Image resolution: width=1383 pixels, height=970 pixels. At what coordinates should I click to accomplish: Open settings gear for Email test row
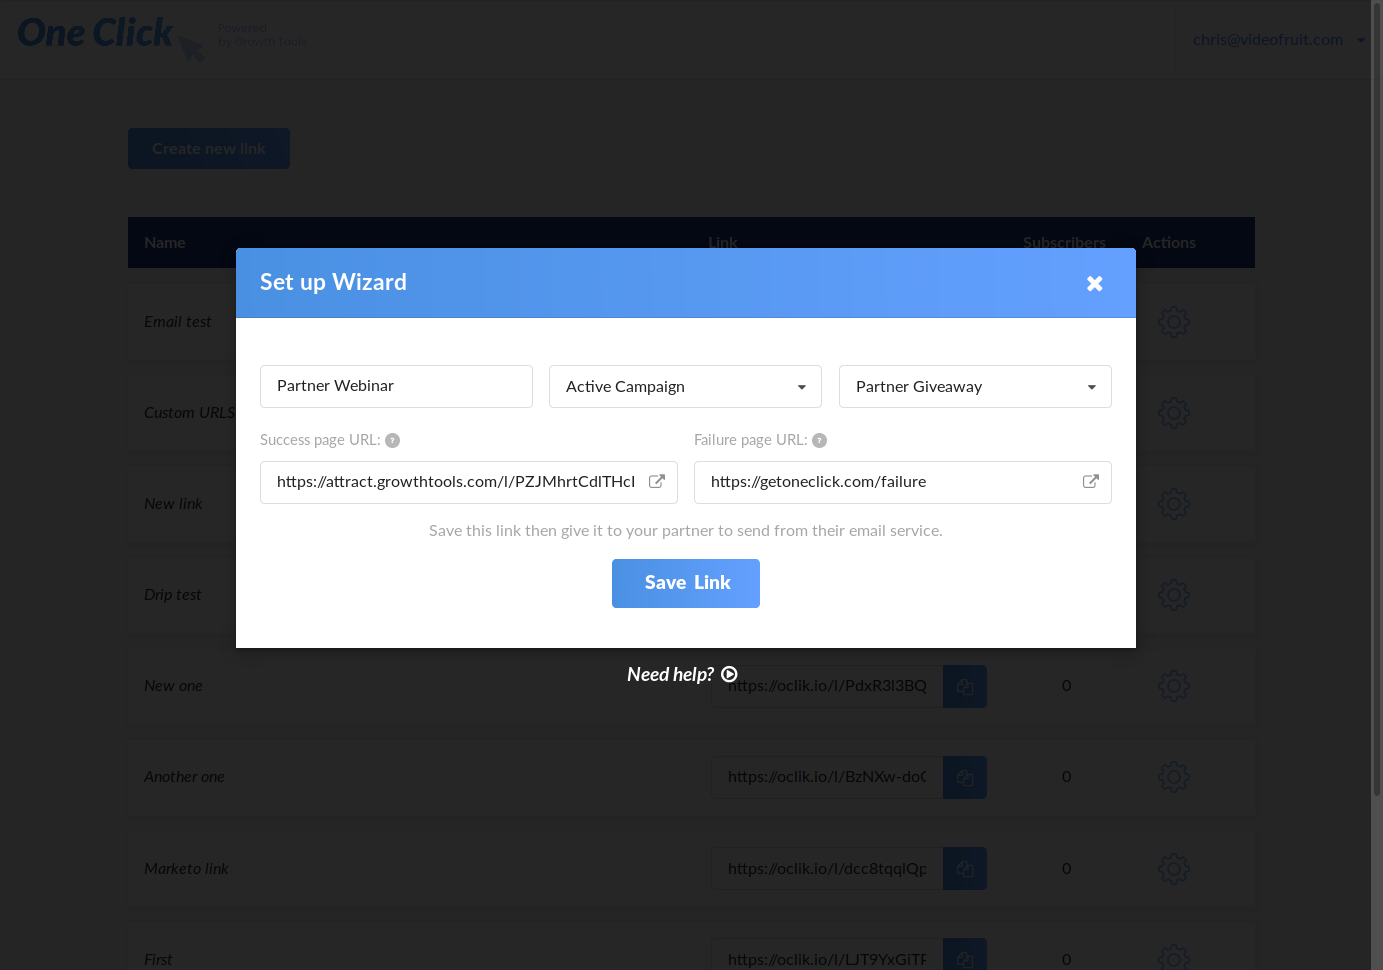click(1174, 322)
